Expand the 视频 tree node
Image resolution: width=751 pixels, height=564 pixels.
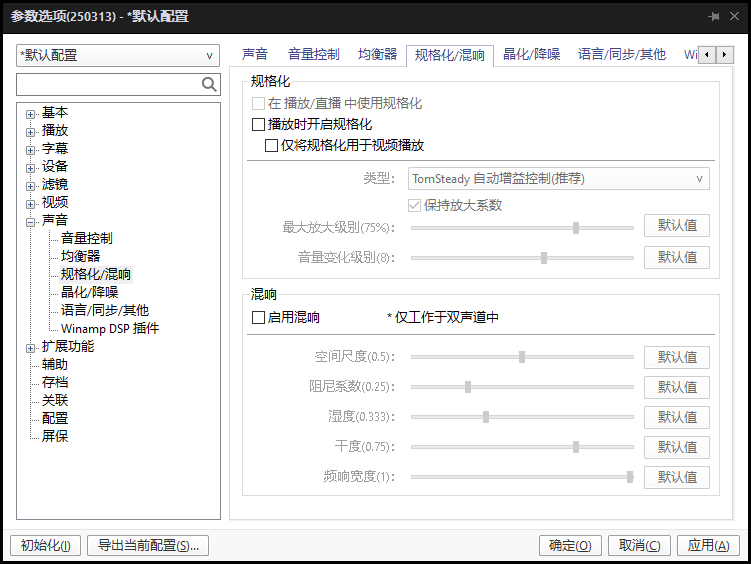click(x=31, y=204)
